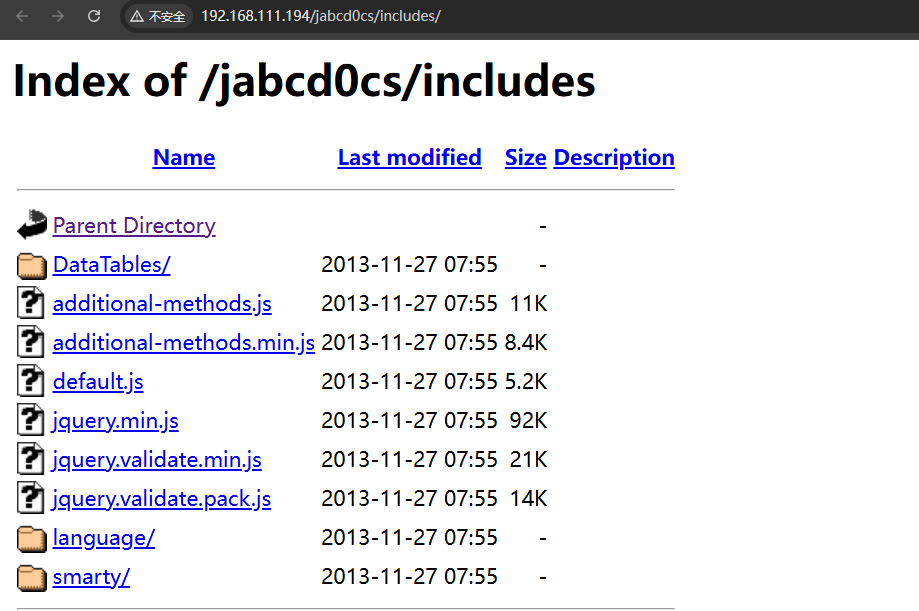Click the DataTables folder icon

coord(32,265)
